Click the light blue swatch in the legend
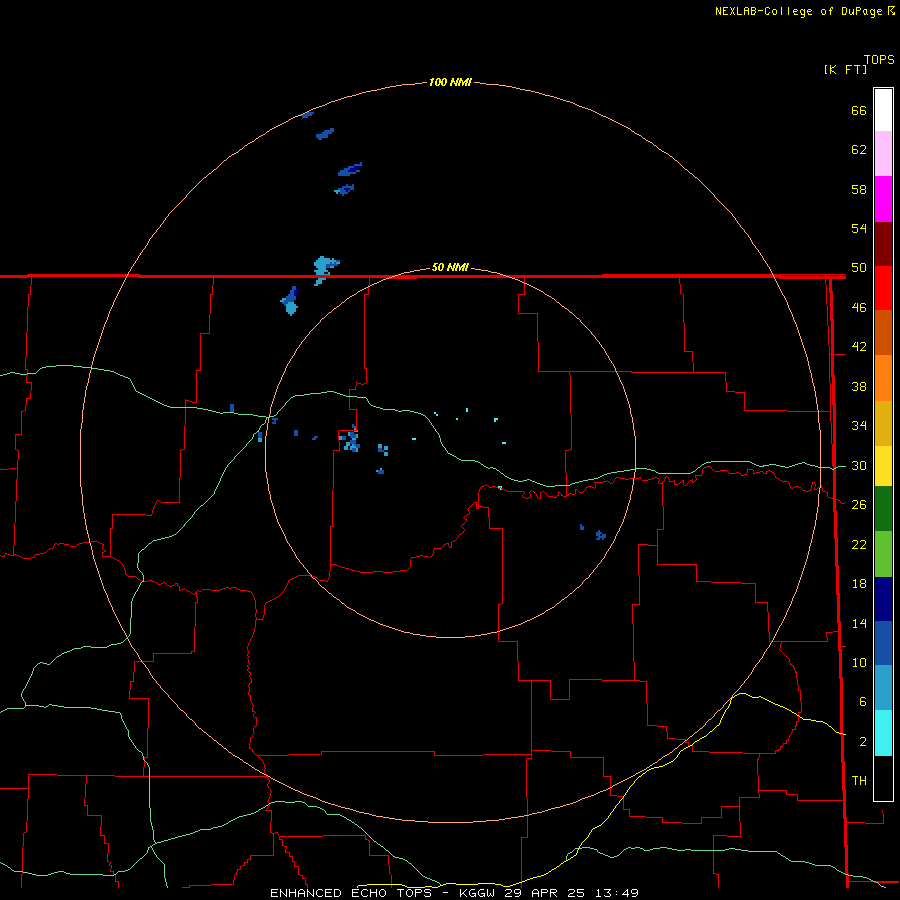 883,688
